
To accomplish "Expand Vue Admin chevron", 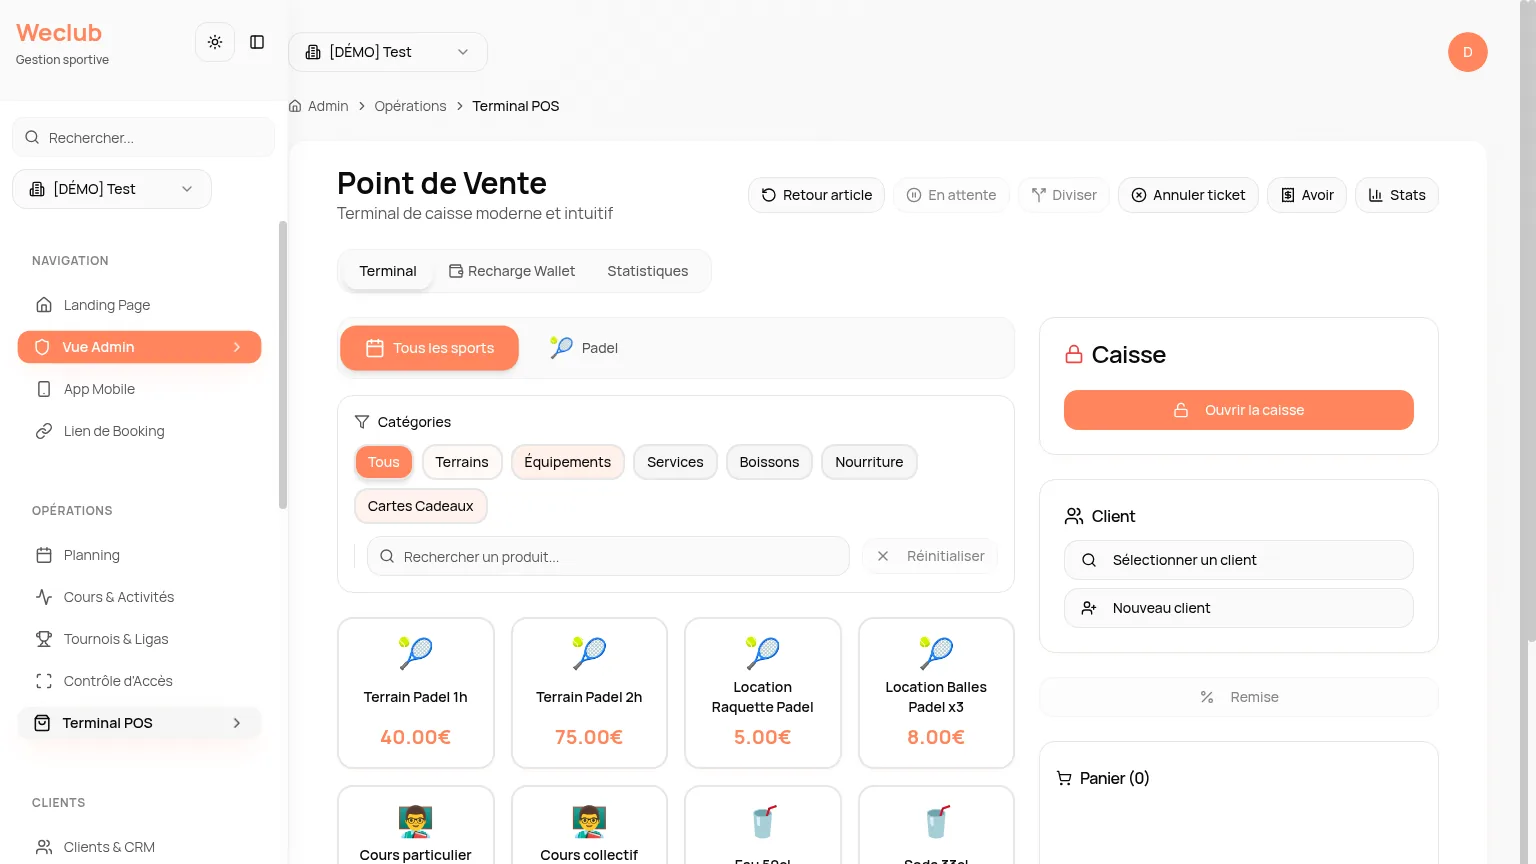I will click(237, 347).
